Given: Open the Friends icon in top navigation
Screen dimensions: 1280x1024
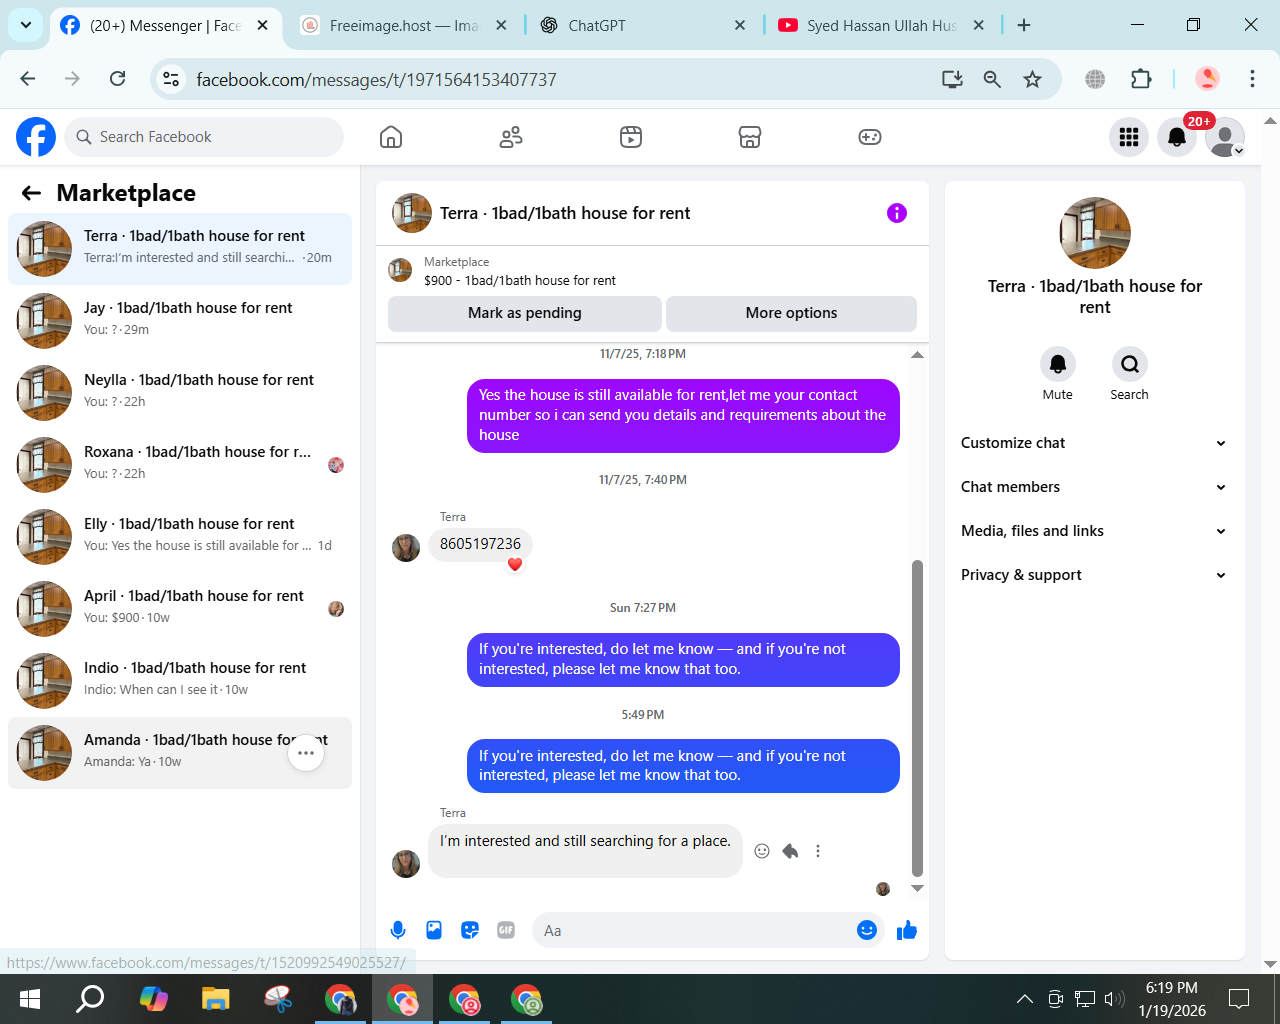Looking at the screenshot, I should (x=511, y=137).
